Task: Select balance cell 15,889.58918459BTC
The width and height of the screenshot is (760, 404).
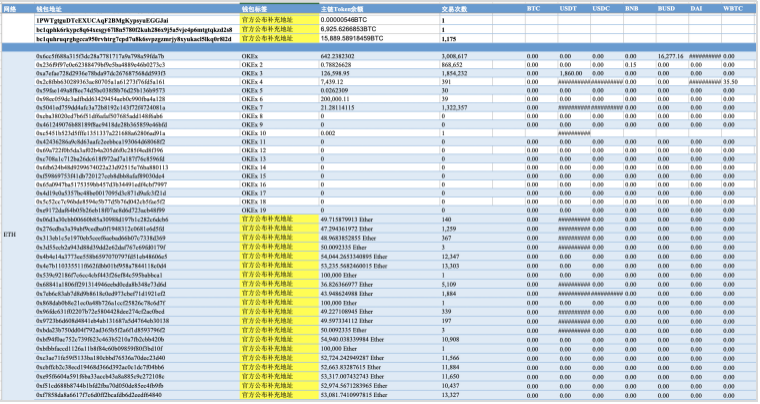Action: point(352,38)
